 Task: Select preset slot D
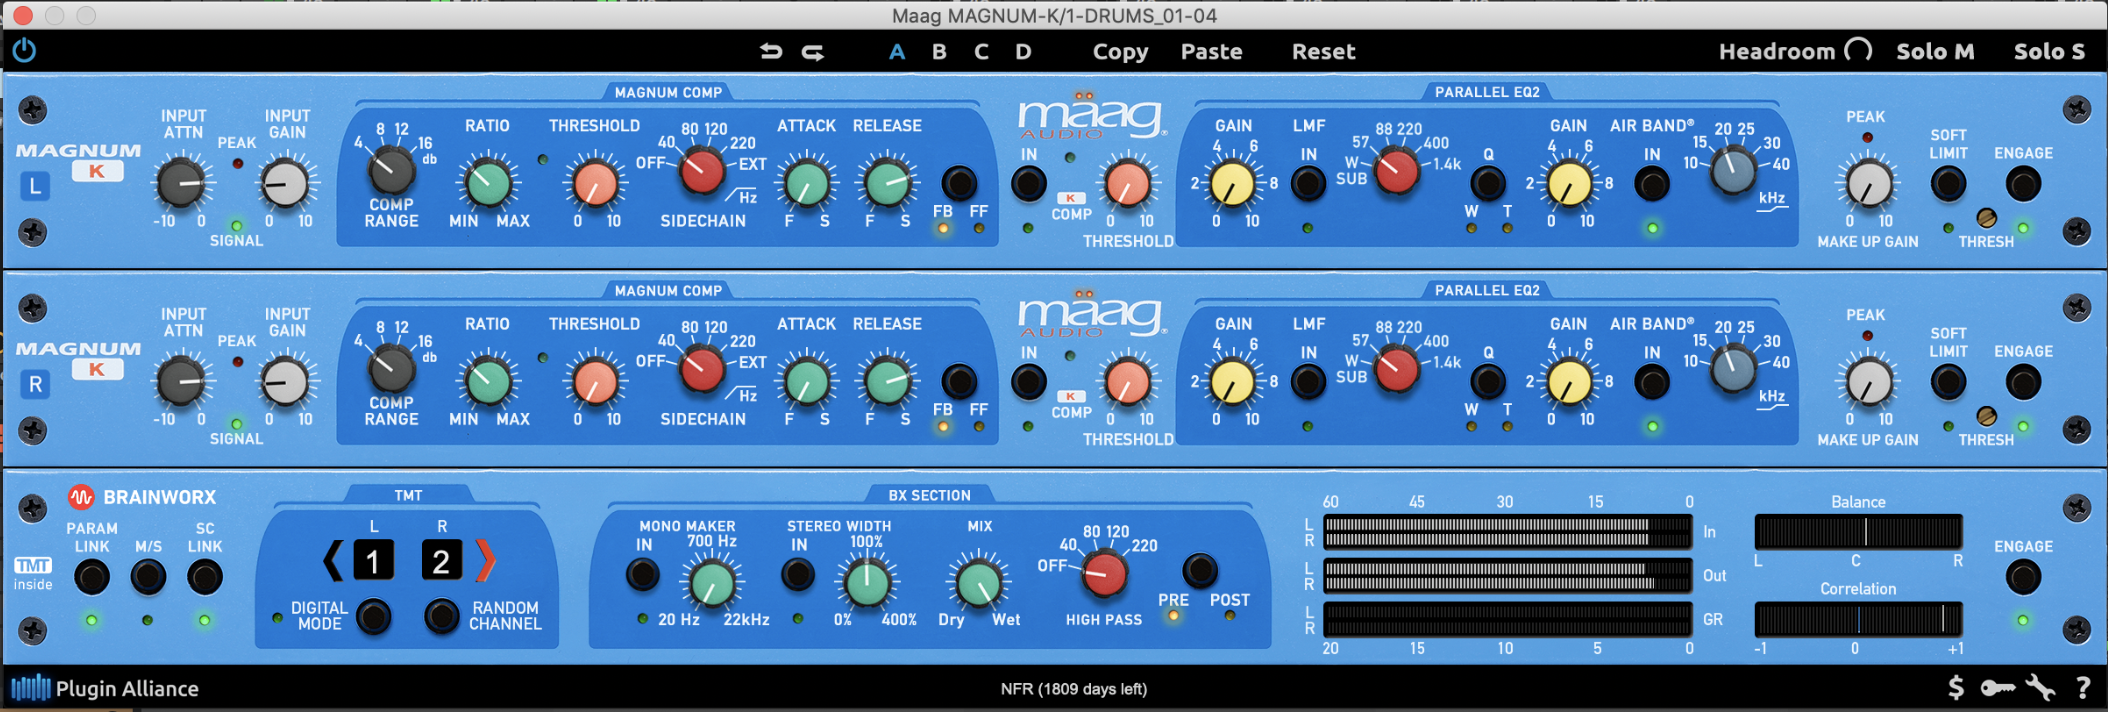pyautogui.click(x=1023, y=52)
